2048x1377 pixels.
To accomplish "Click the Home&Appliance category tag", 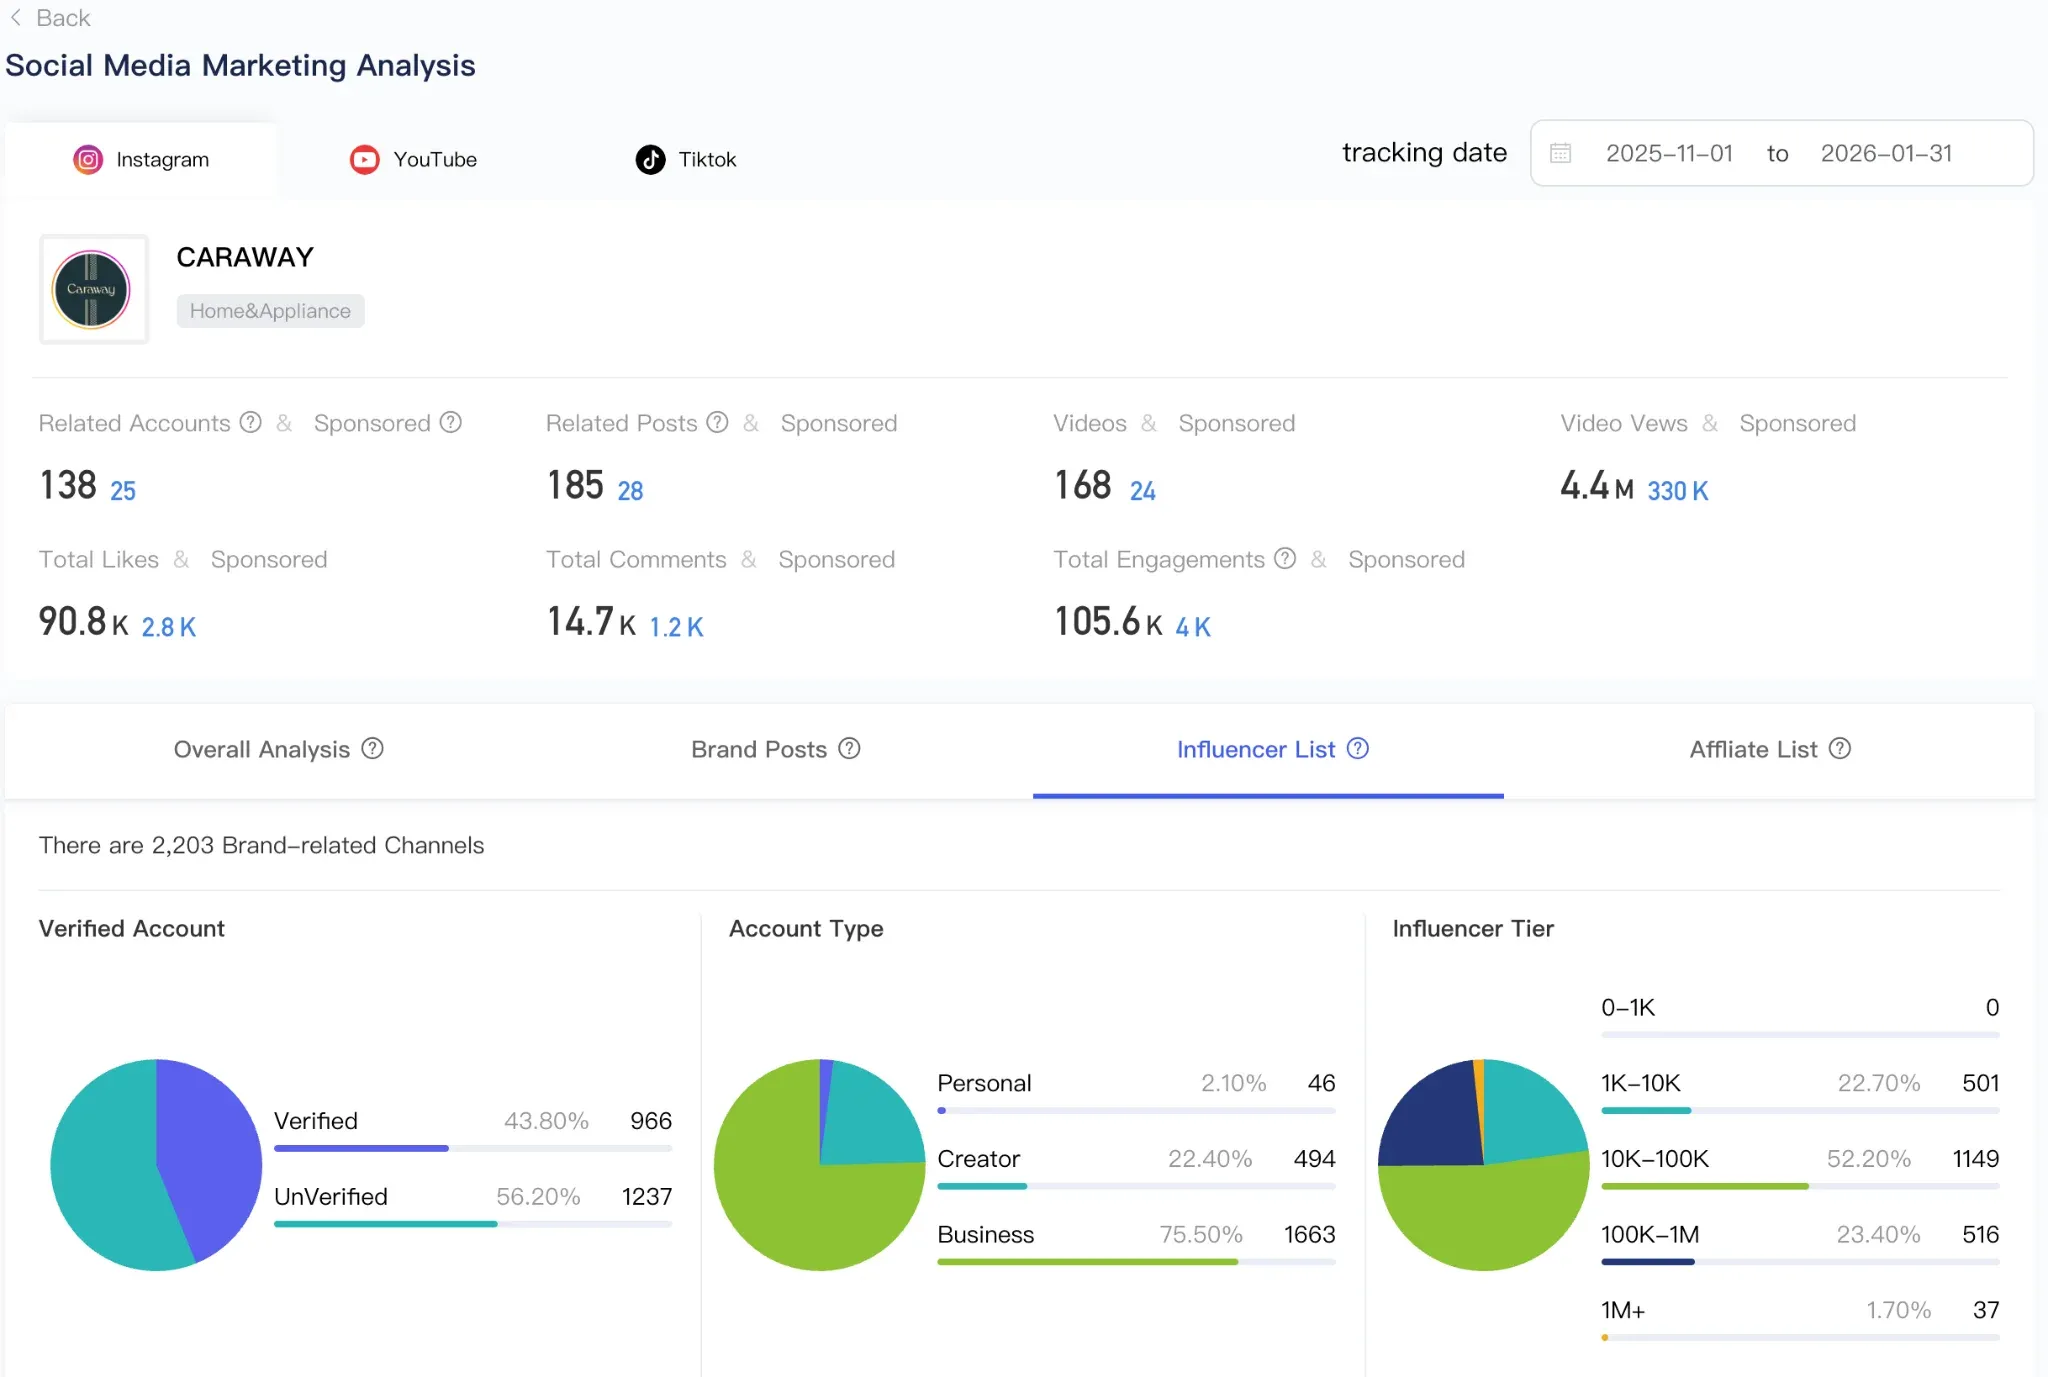I will [x=270, y=311].
